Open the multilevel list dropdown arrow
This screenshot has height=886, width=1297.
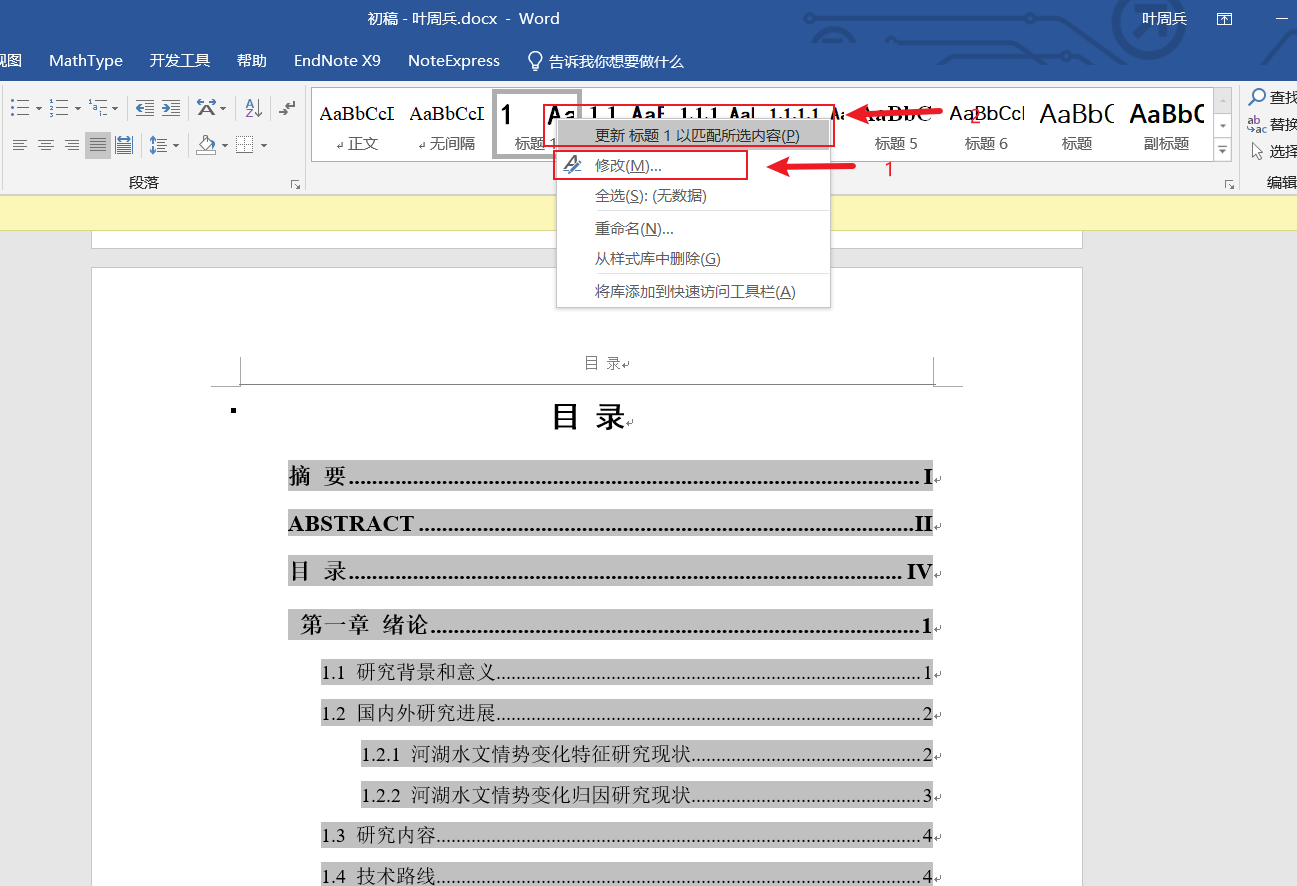tap(115, 108)
